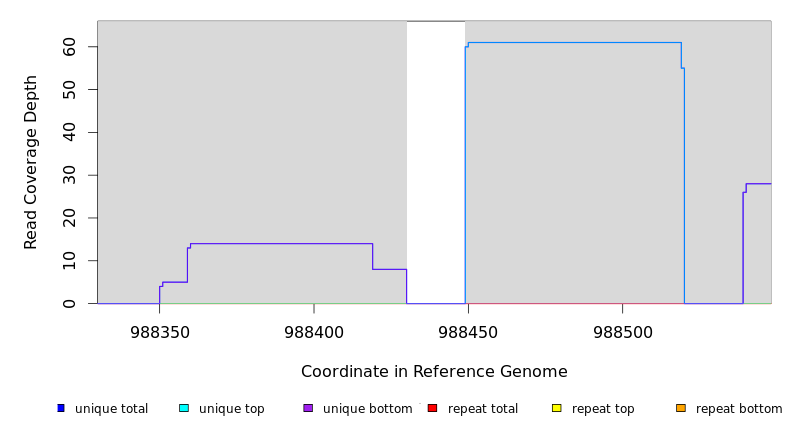Click the blue 'unique total' legend swatch
Image resolution: width=792 pixels, height=432 pixels.
[61, 408]
